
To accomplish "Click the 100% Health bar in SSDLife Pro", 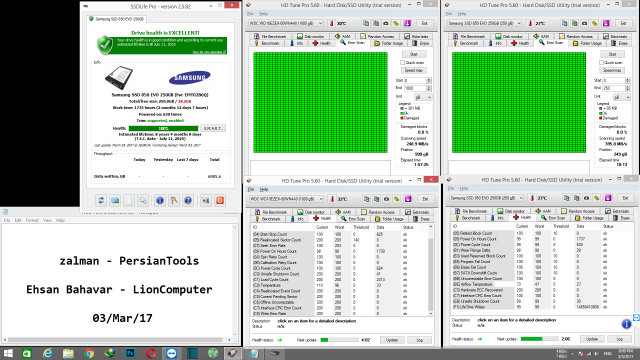I will 163,128.
